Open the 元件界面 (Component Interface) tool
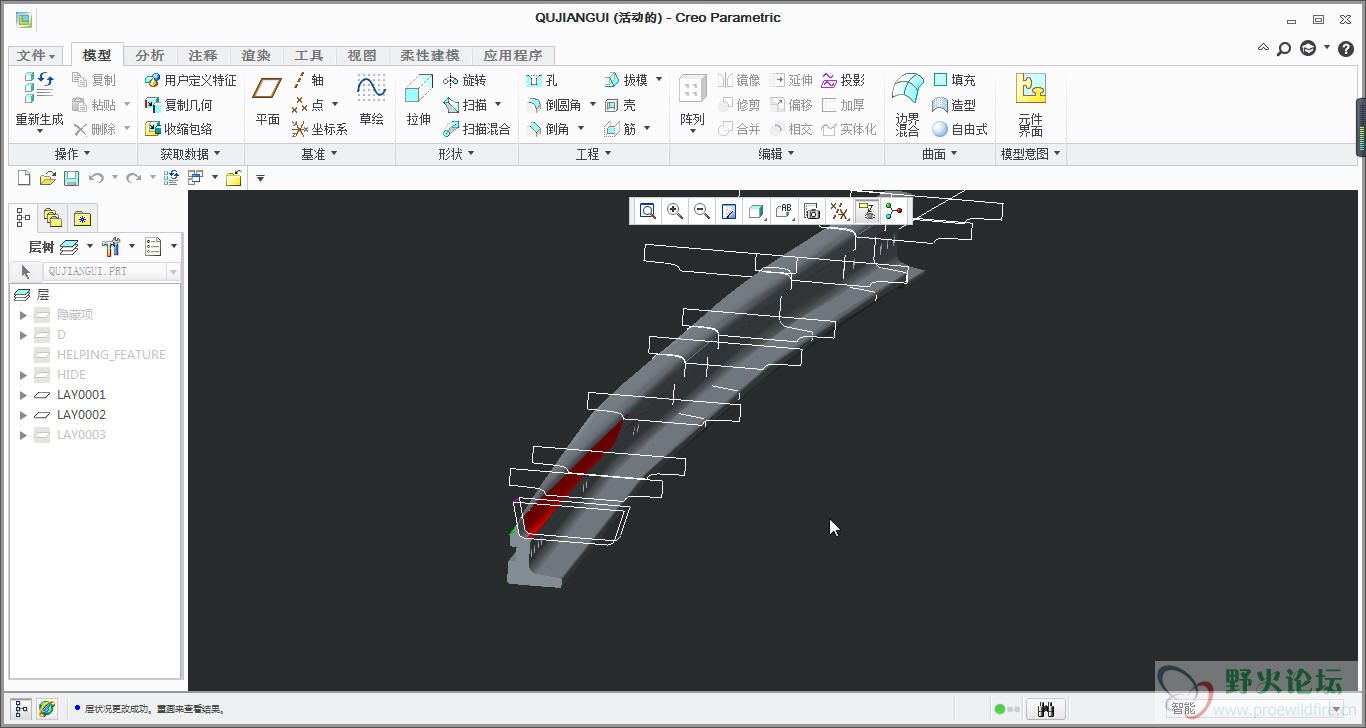1366x728 pixels. point(1031,104)
